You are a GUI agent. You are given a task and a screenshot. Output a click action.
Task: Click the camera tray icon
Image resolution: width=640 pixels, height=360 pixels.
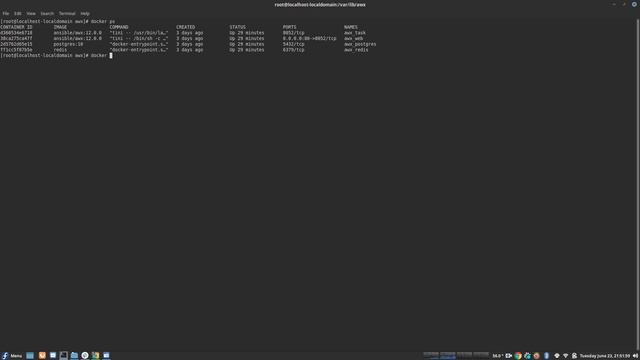coord(509,356)
